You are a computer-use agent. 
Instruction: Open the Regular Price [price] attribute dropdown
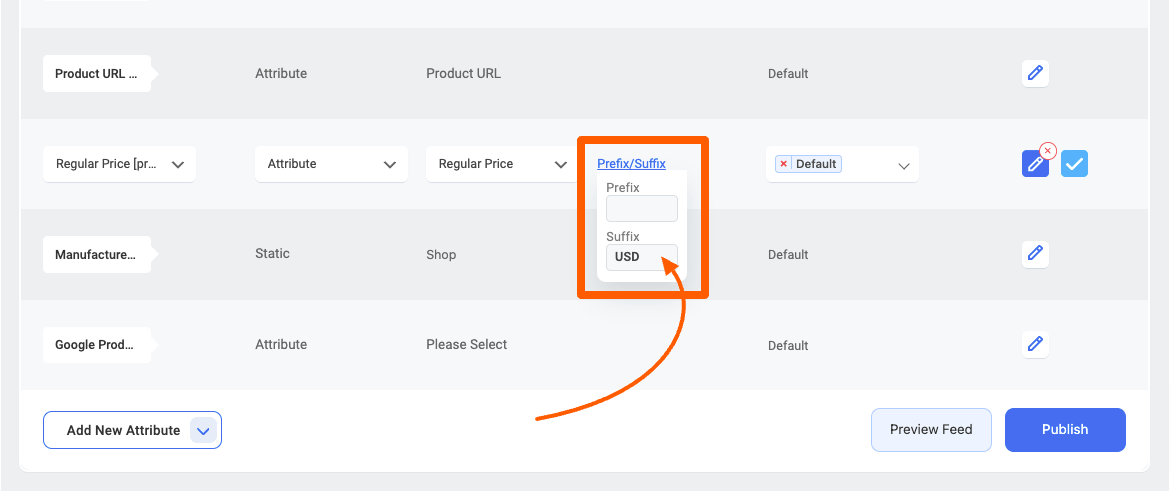(119, 164)
